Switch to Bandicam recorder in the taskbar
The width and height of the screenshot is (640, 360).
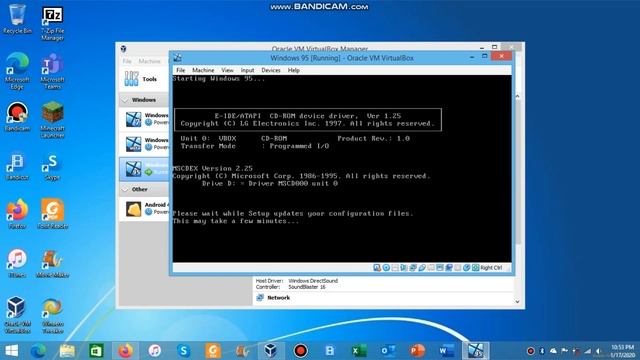300,351
